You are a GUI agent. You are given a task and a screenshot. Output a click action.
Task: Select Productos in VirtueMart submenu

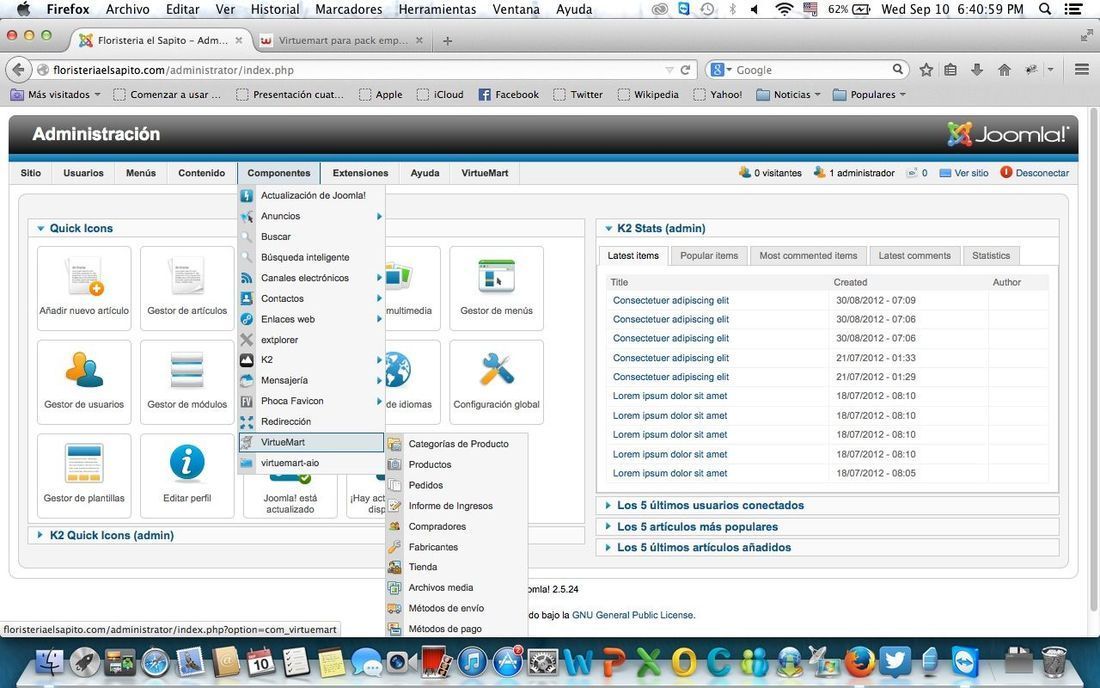457,464
